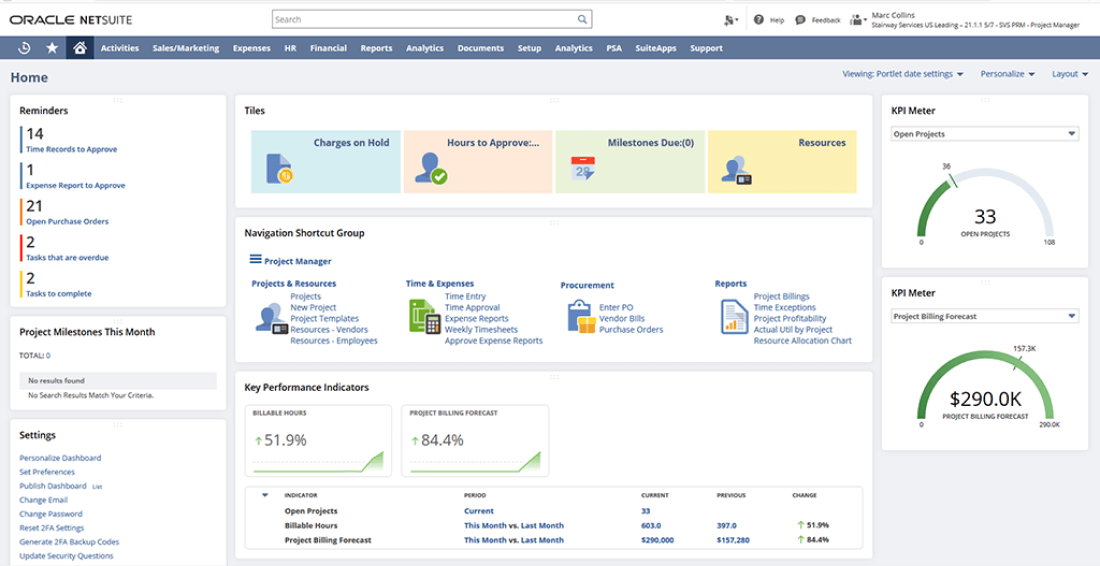Click the Time Records to Approve link
This screenshot has width=1100, height=566.
click(72, 150)
